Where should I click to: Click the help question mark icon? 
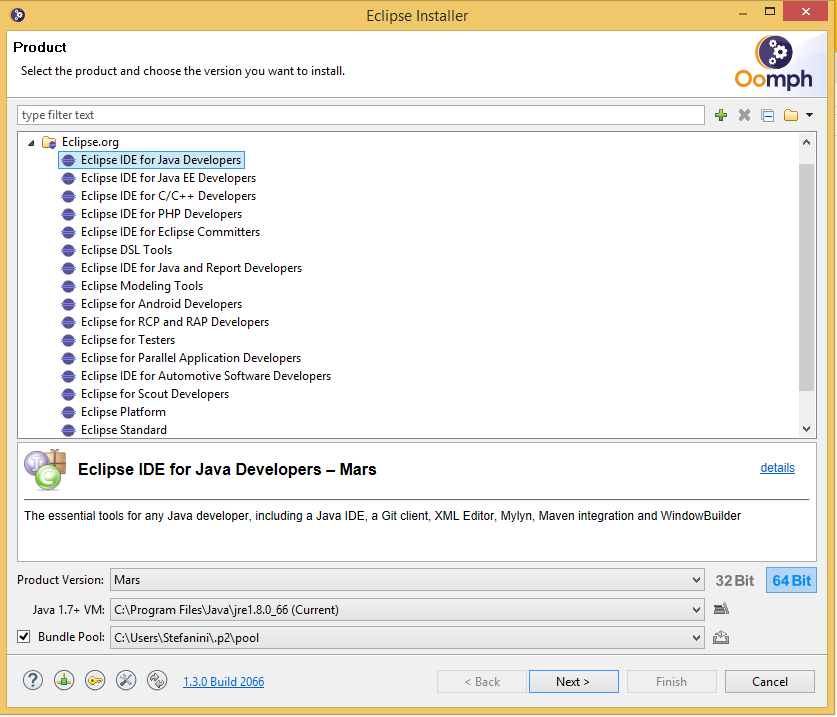point(33,681)
